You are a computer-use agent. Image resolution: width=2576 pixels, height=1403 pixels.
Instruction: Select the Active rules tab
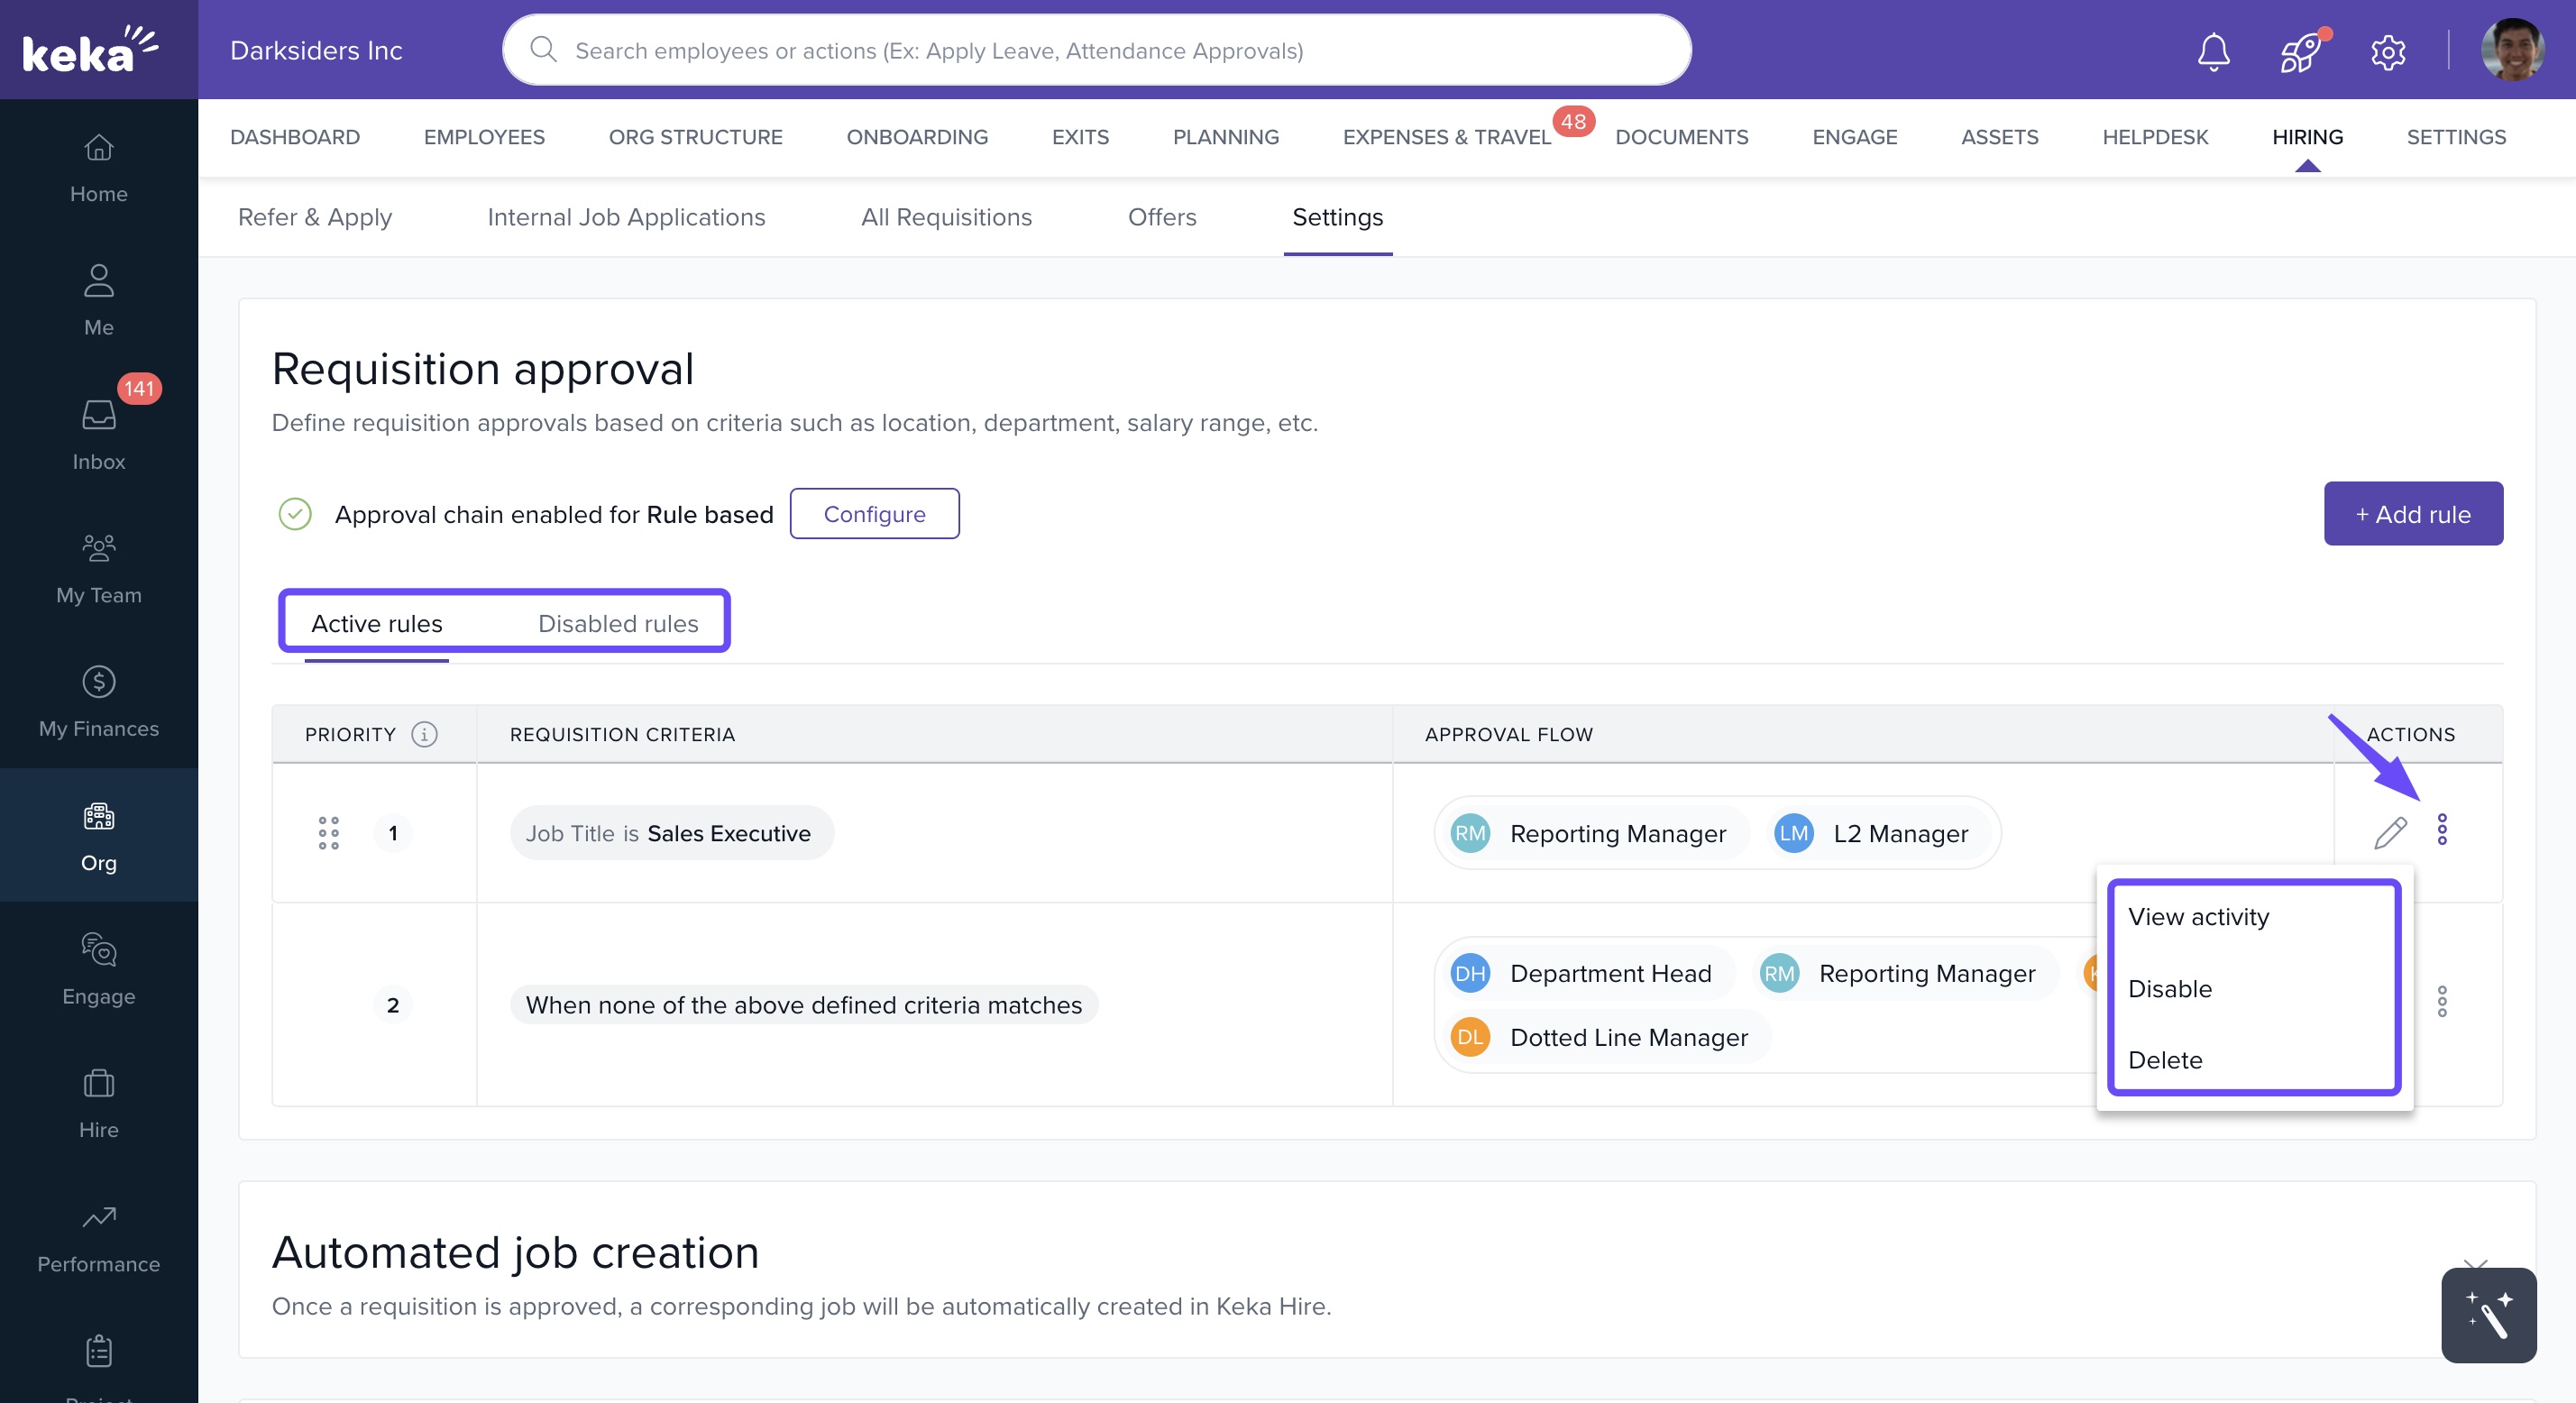tap(376, 623)
